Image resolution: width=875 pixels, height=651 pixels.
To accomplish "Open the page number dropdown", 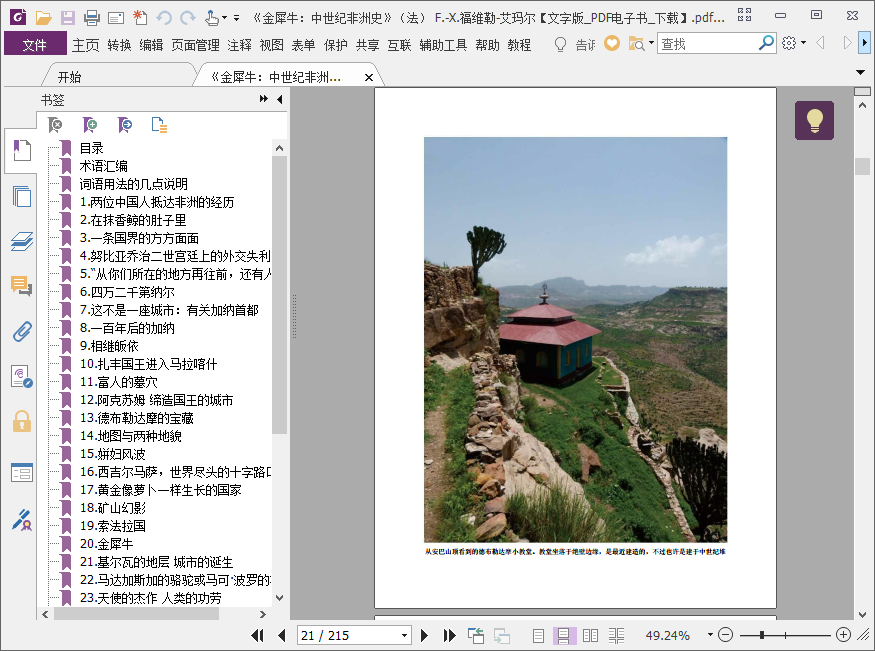I will [405, 635].
